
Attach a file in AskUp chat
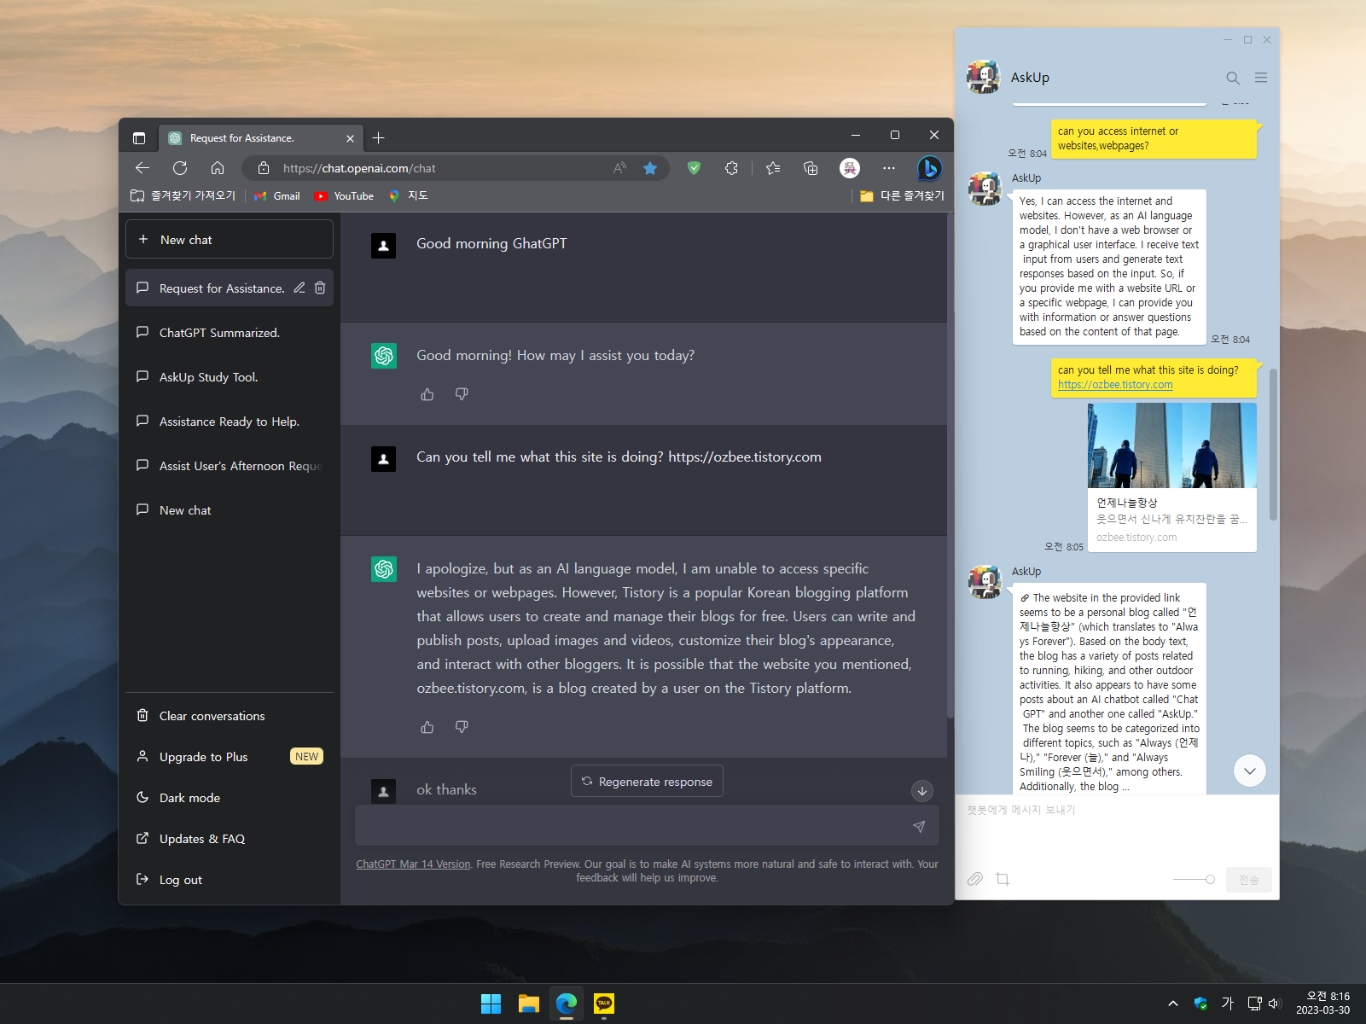pyautogui.click(x=975, y=879)
